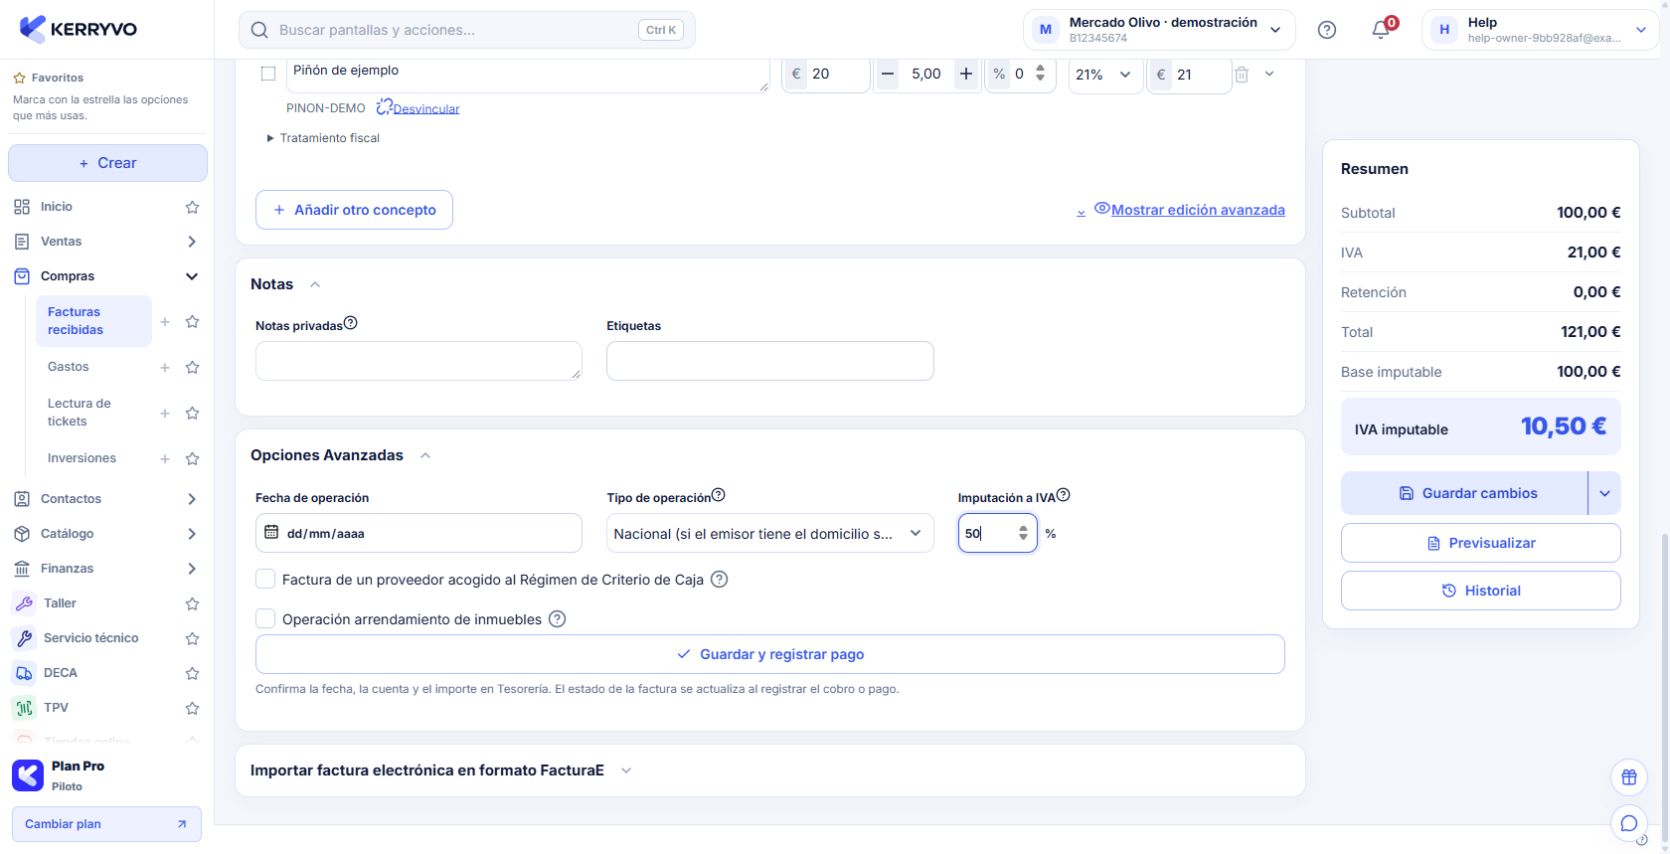The height and width of the screenshot is (854, 1670).
Task: Star the Gastos option
Action: (x=192, y=368)
